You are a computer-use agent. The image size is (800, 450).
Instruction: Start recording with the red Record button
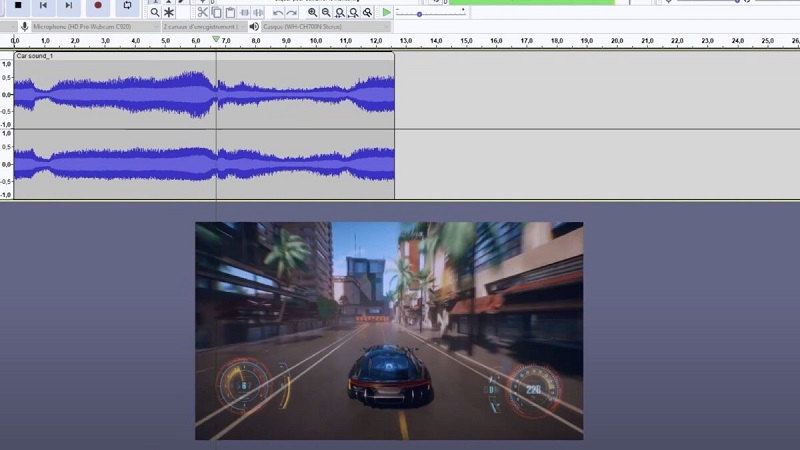[97, 5]
